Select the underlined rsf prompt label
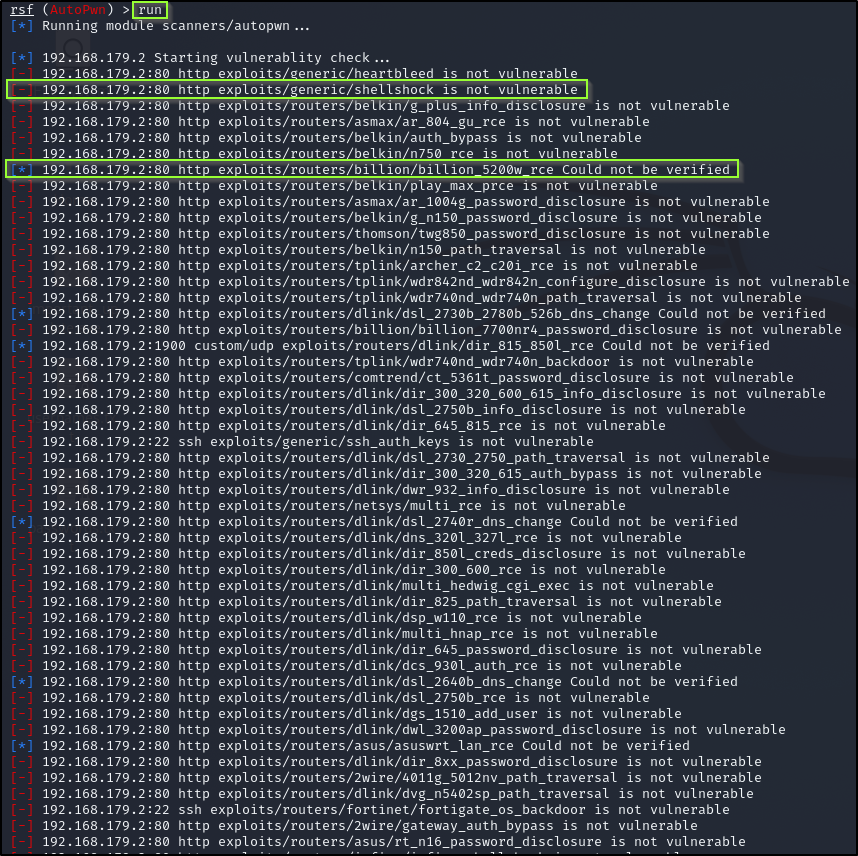 coord(20,10)
